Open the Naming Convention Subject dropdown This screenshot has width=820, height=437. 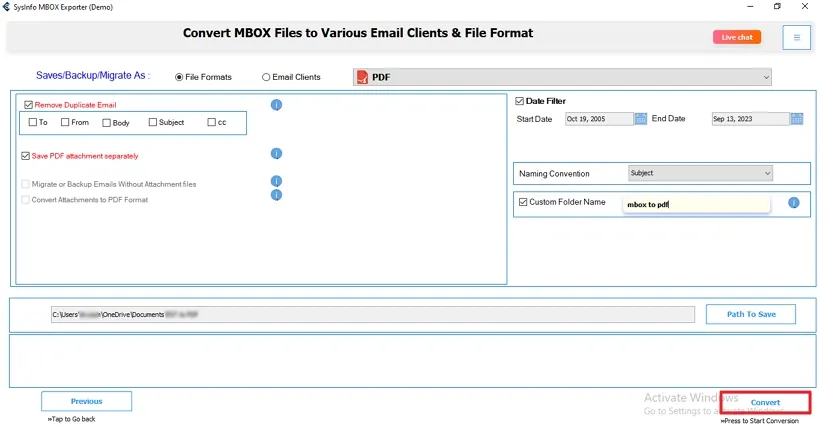pos(767,173)
